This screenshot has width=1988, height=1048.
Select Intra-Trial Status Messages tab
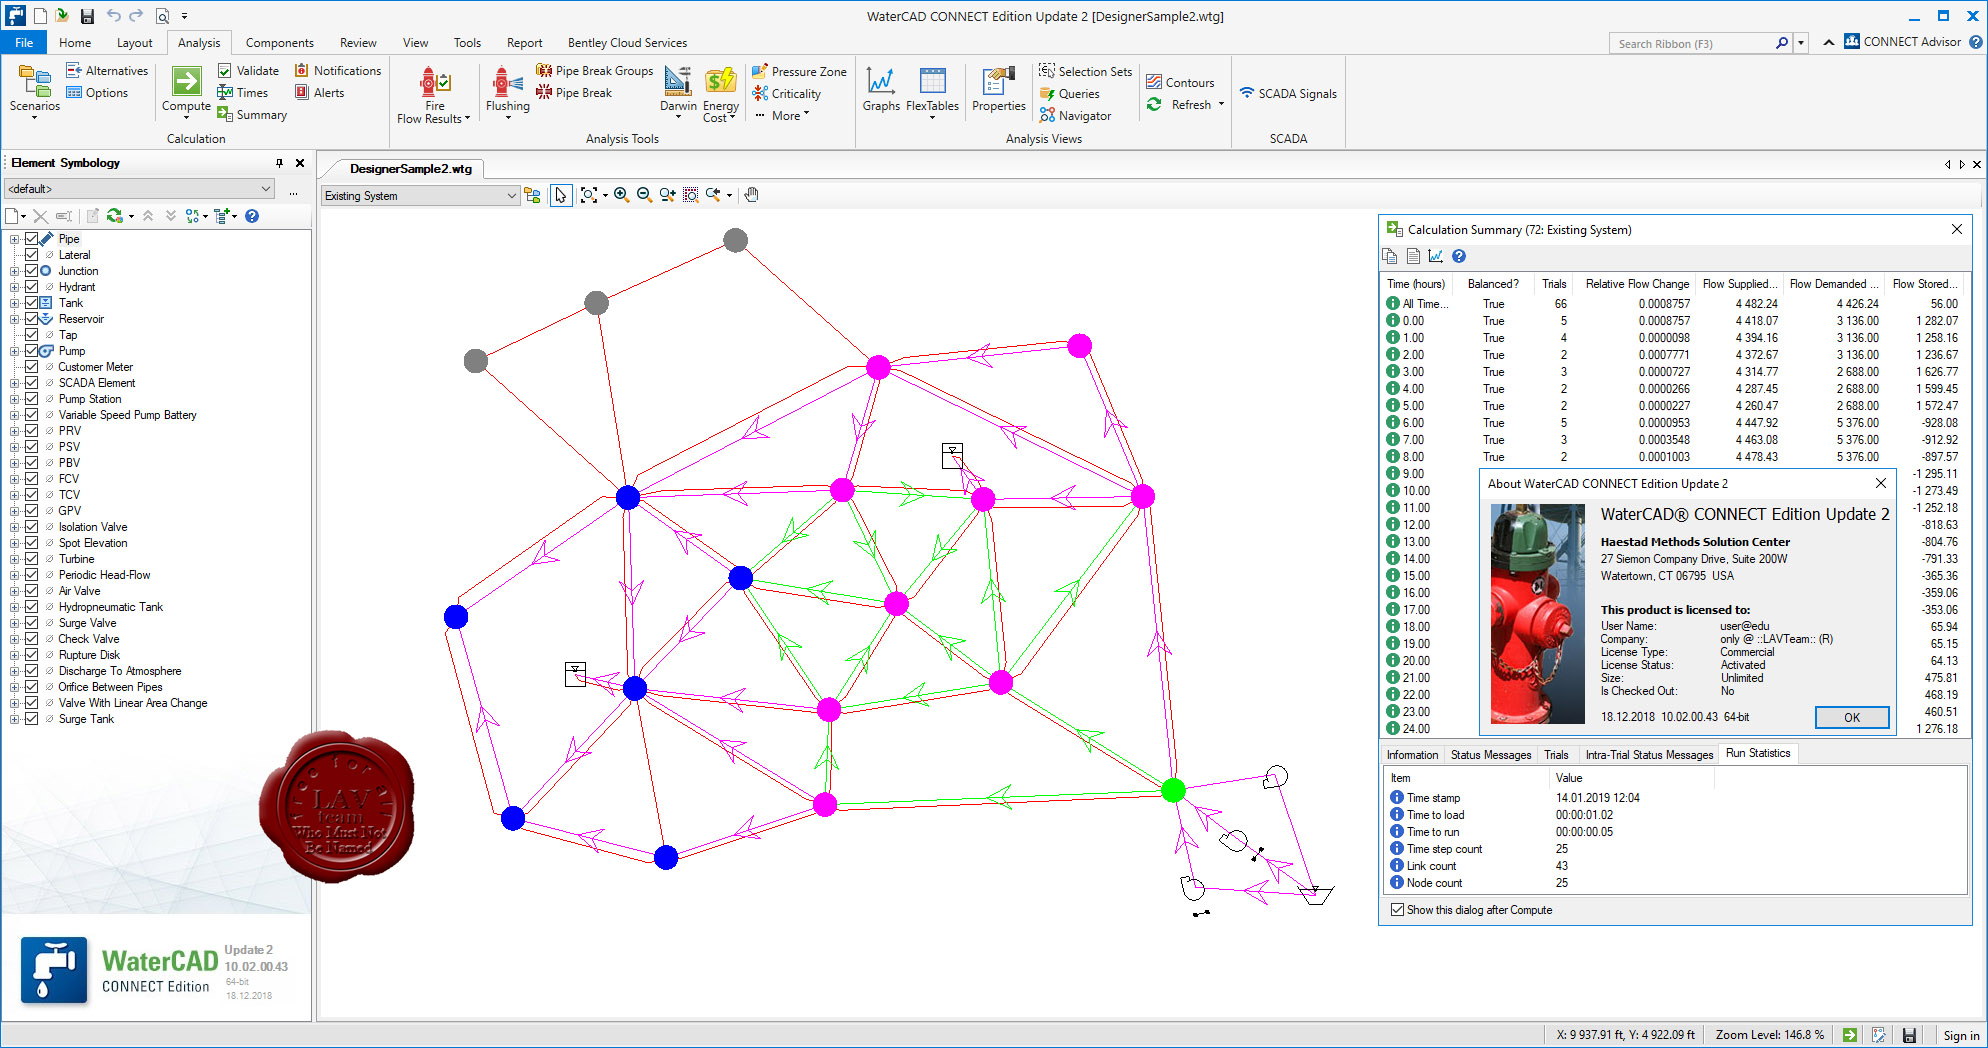1649,755
